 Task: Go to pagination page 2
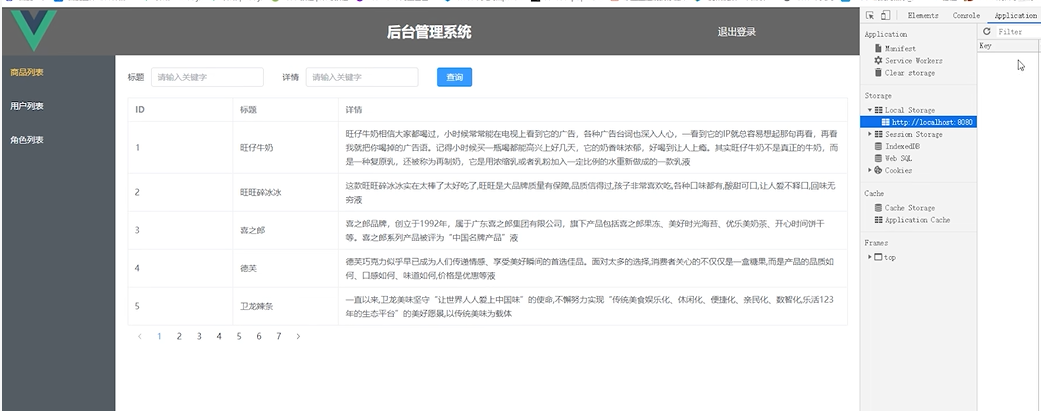click(x=179, y=336)
